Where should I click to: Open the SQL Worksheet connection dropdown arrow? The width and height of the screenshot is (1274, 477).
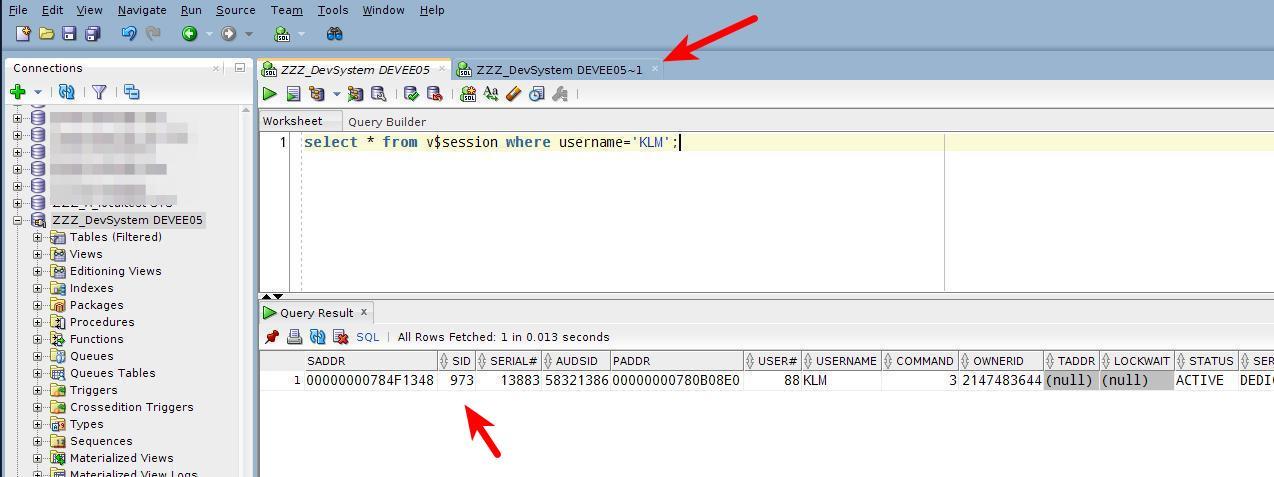[301, 35]
